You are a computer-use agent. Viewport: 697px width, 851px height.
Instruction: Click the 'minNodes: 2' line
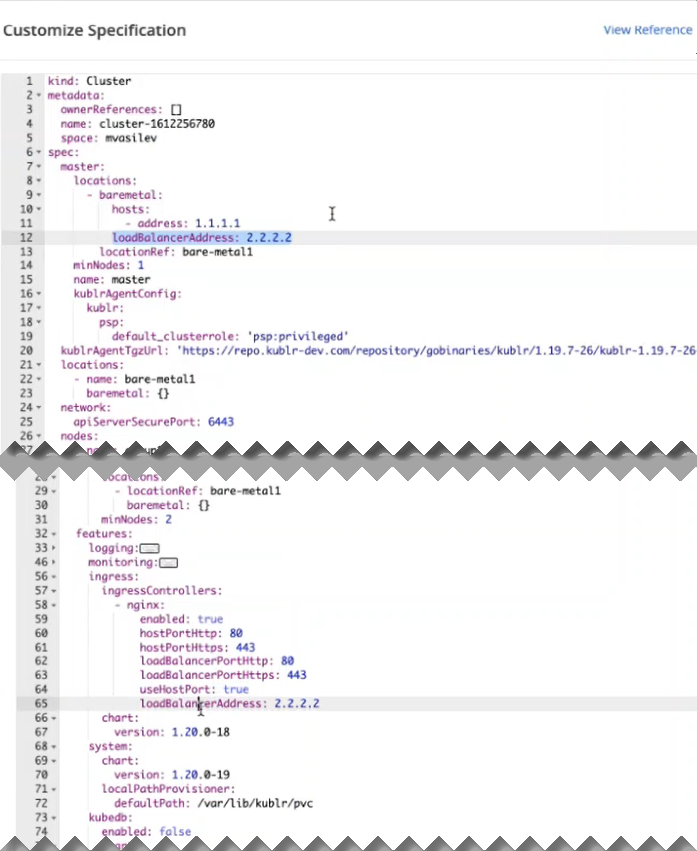[137, 519]
